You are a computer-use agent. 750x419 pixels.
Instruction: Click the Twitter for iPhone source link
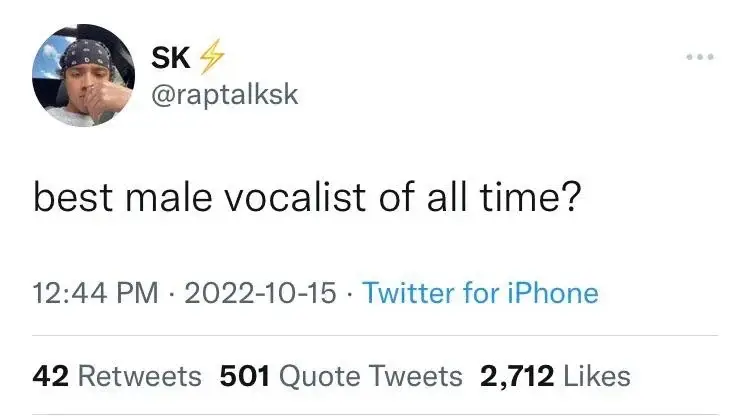[480, 293]
